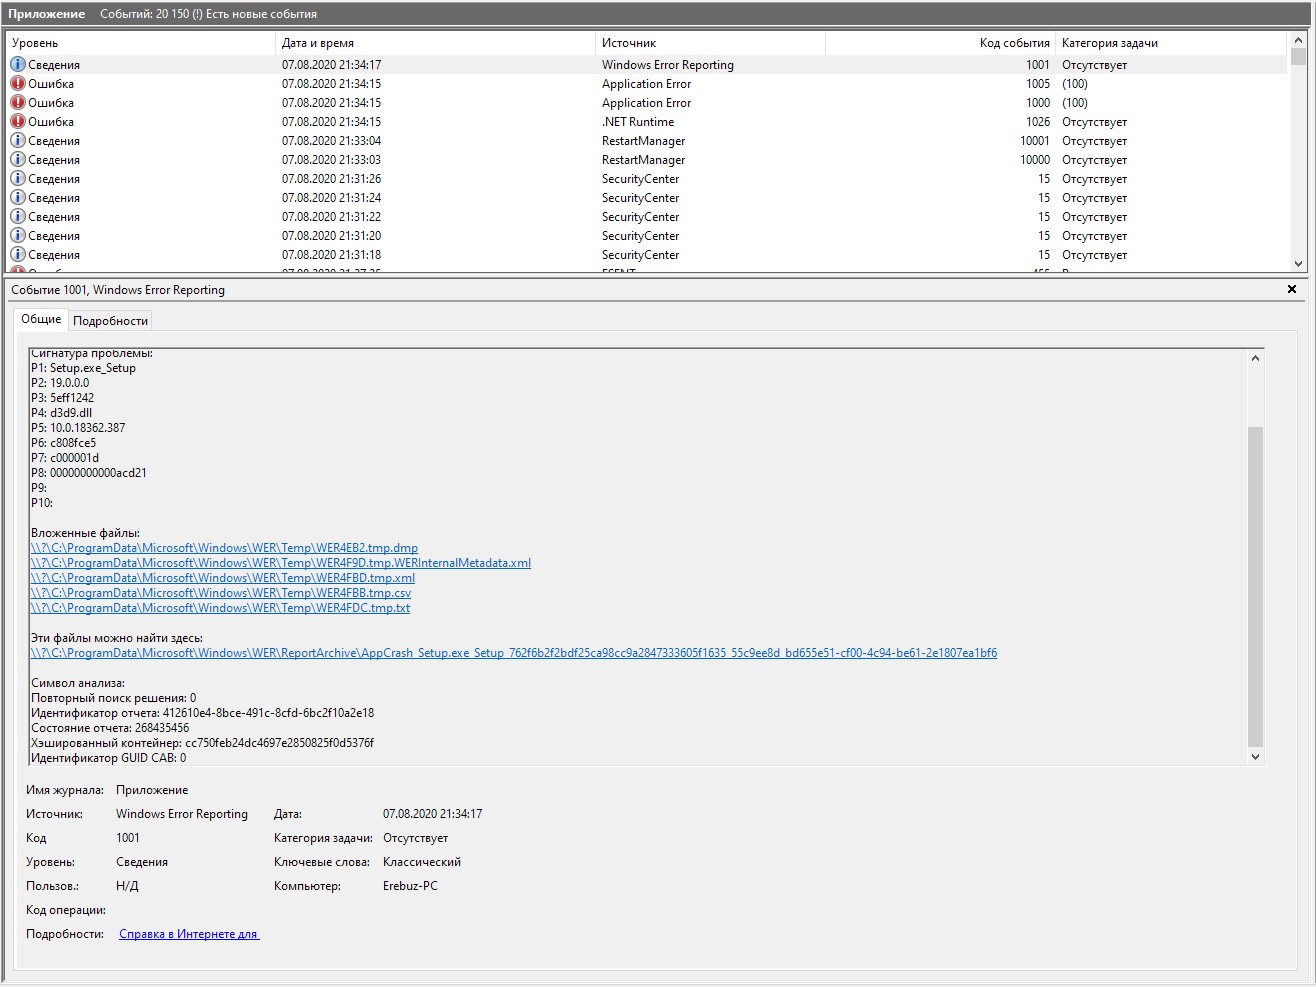Click Состояние отчета: 268435456 line

(110, 728)
